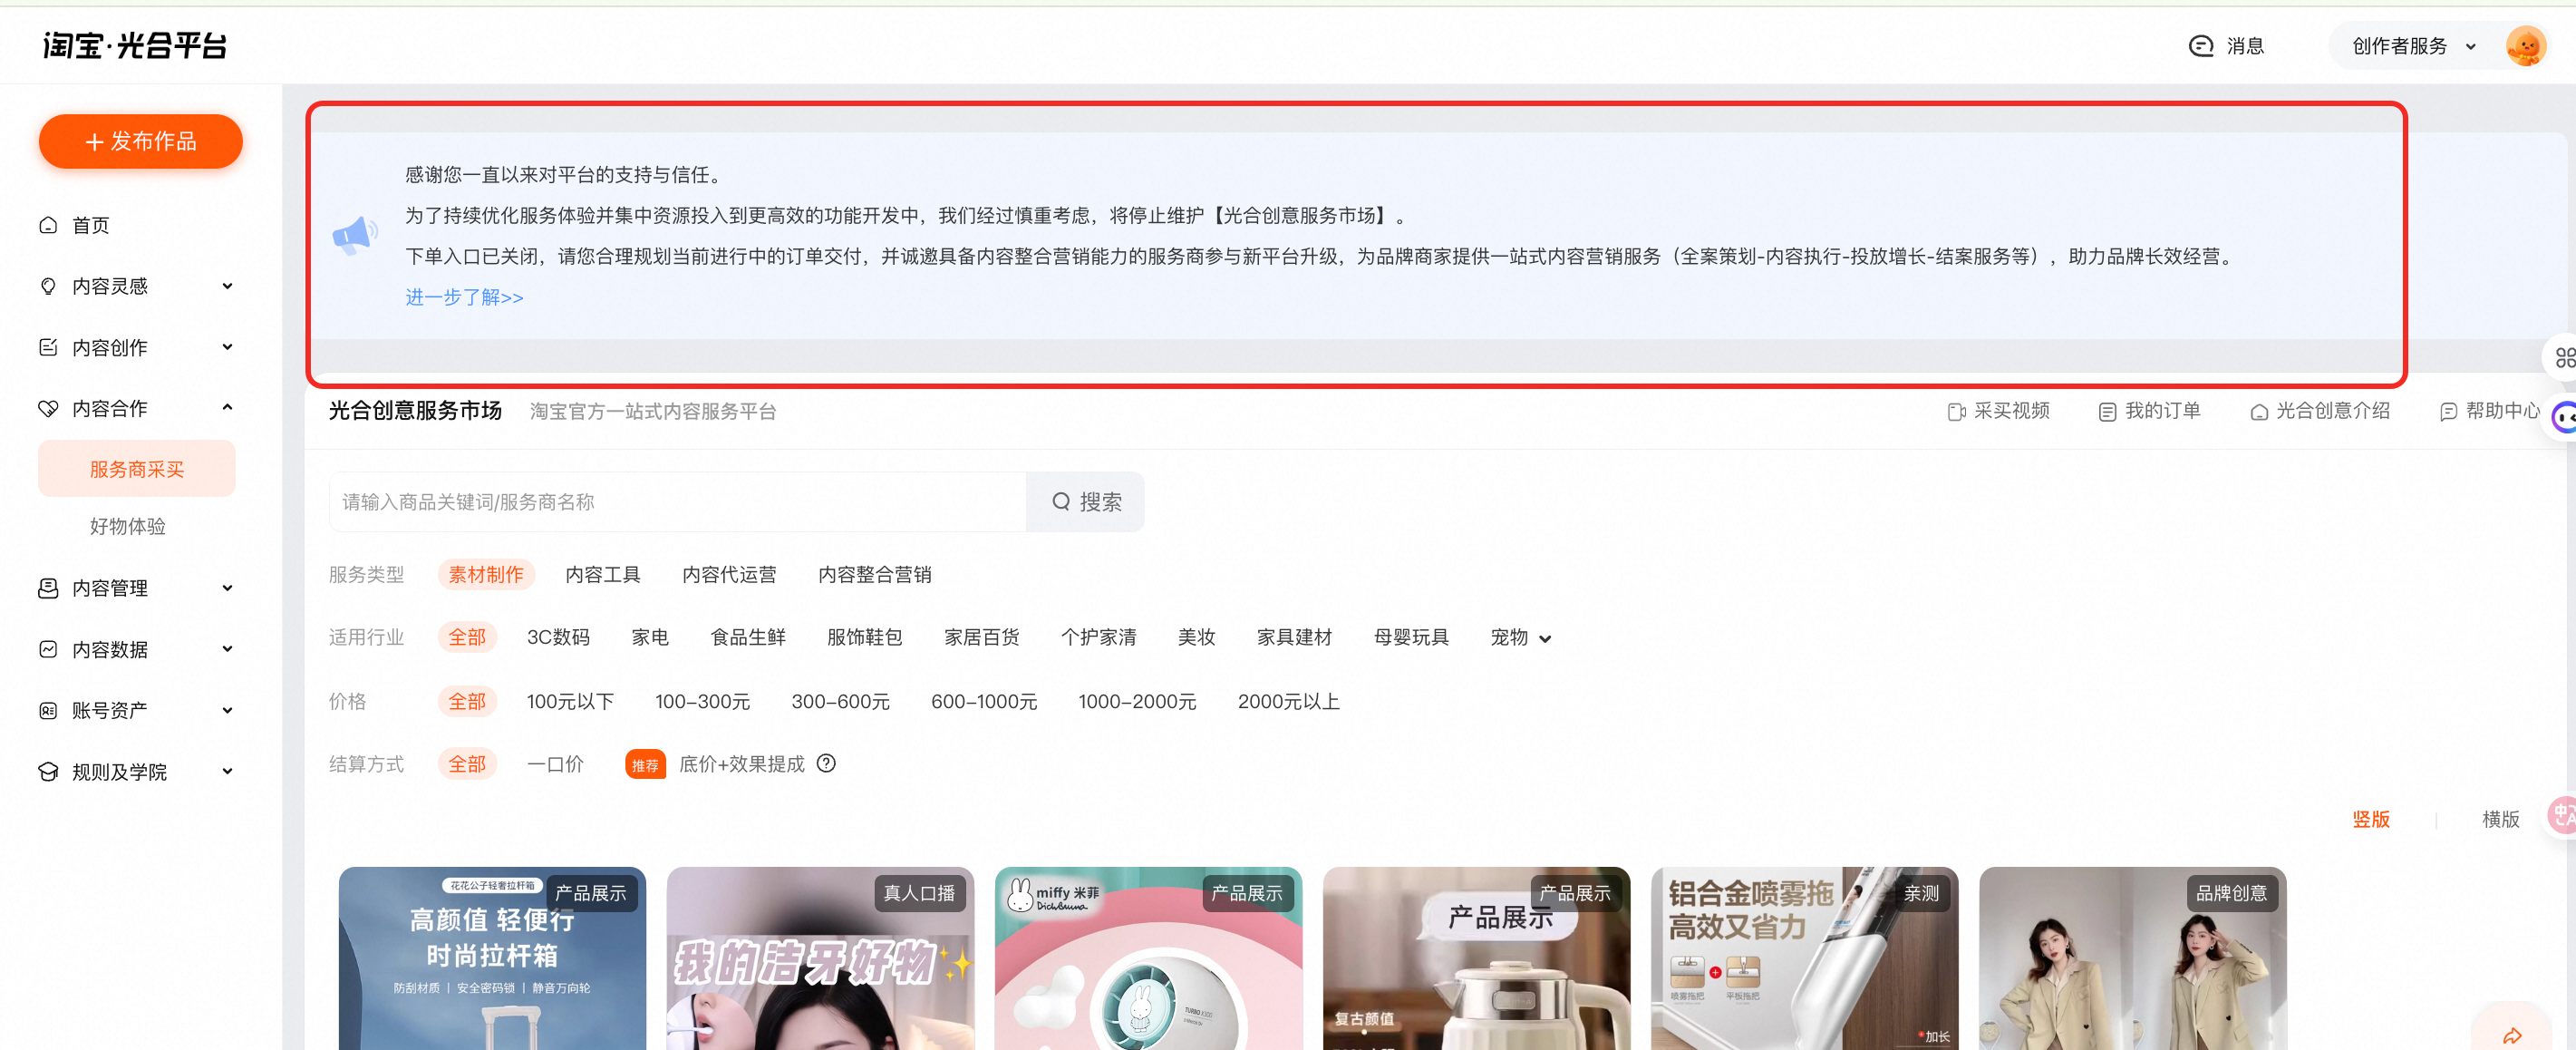
Task: Click the 首页 home icon
Action: (x=48, y=225)
